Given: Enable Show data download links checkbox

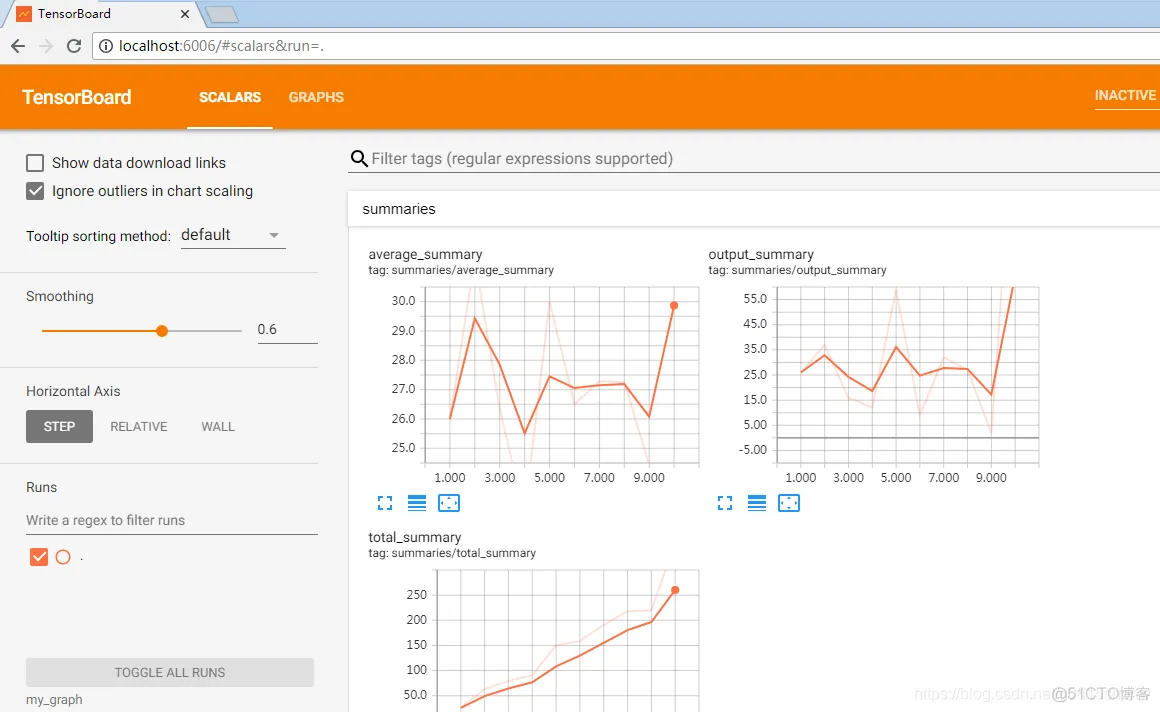Looking at the screenshot, I should [35, 163].
